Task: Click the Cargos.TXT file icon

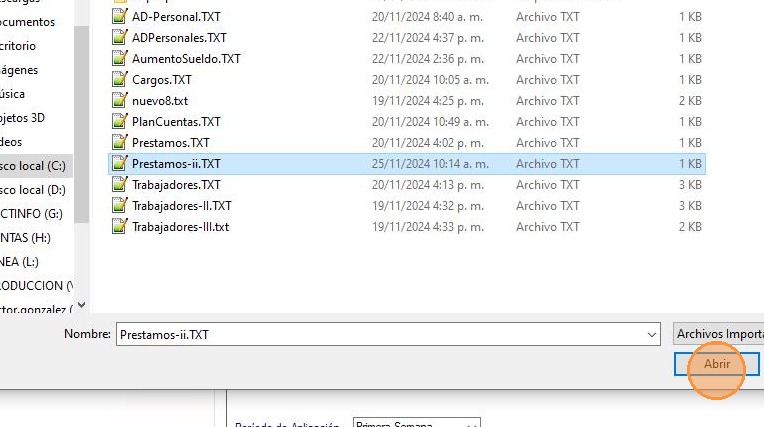Action: pos(119,79)
